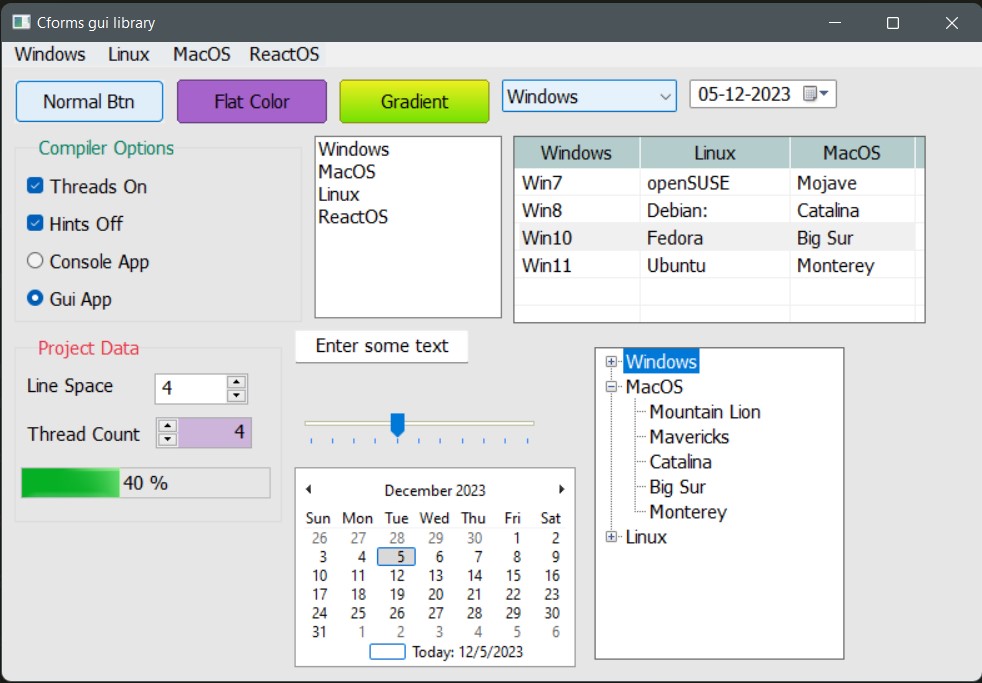Select December 12 in the calendar
Screen dimensions: 982x683
coord(396,575)
